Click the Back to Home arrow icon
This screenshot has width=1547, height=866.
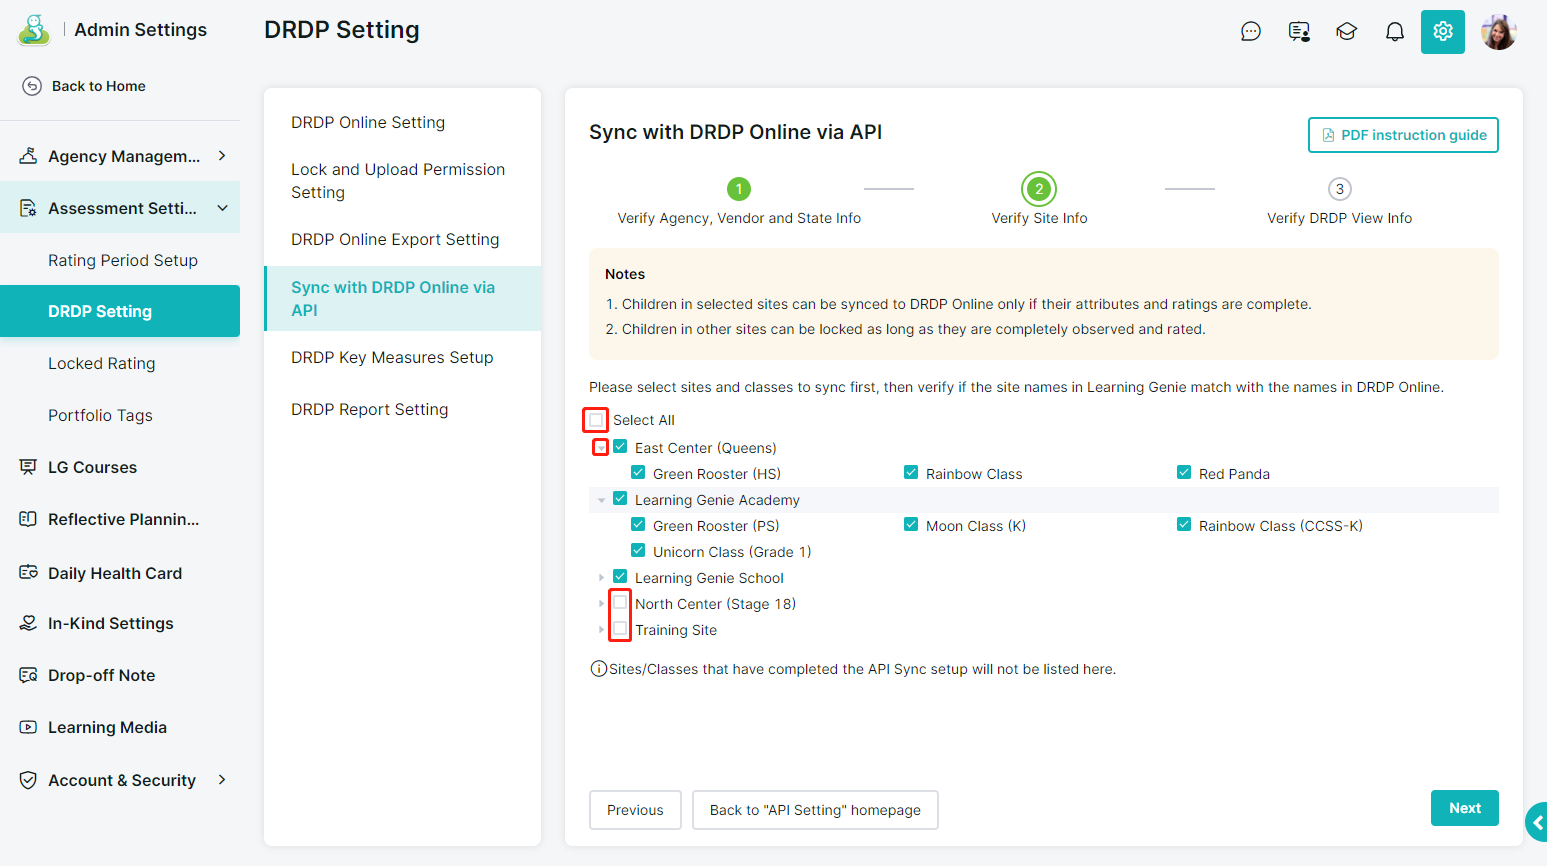tap(32, 86)
